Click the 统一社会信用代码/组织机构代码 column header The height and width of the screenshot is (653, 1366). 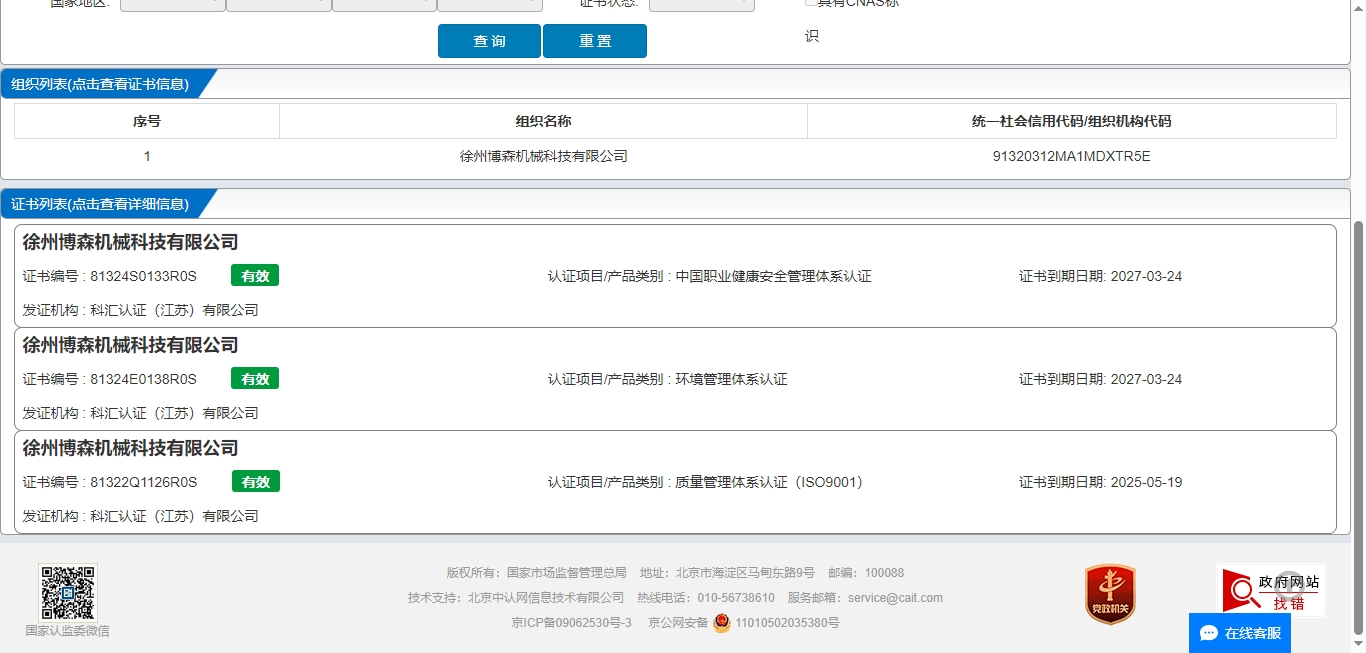coord(1071,121)
